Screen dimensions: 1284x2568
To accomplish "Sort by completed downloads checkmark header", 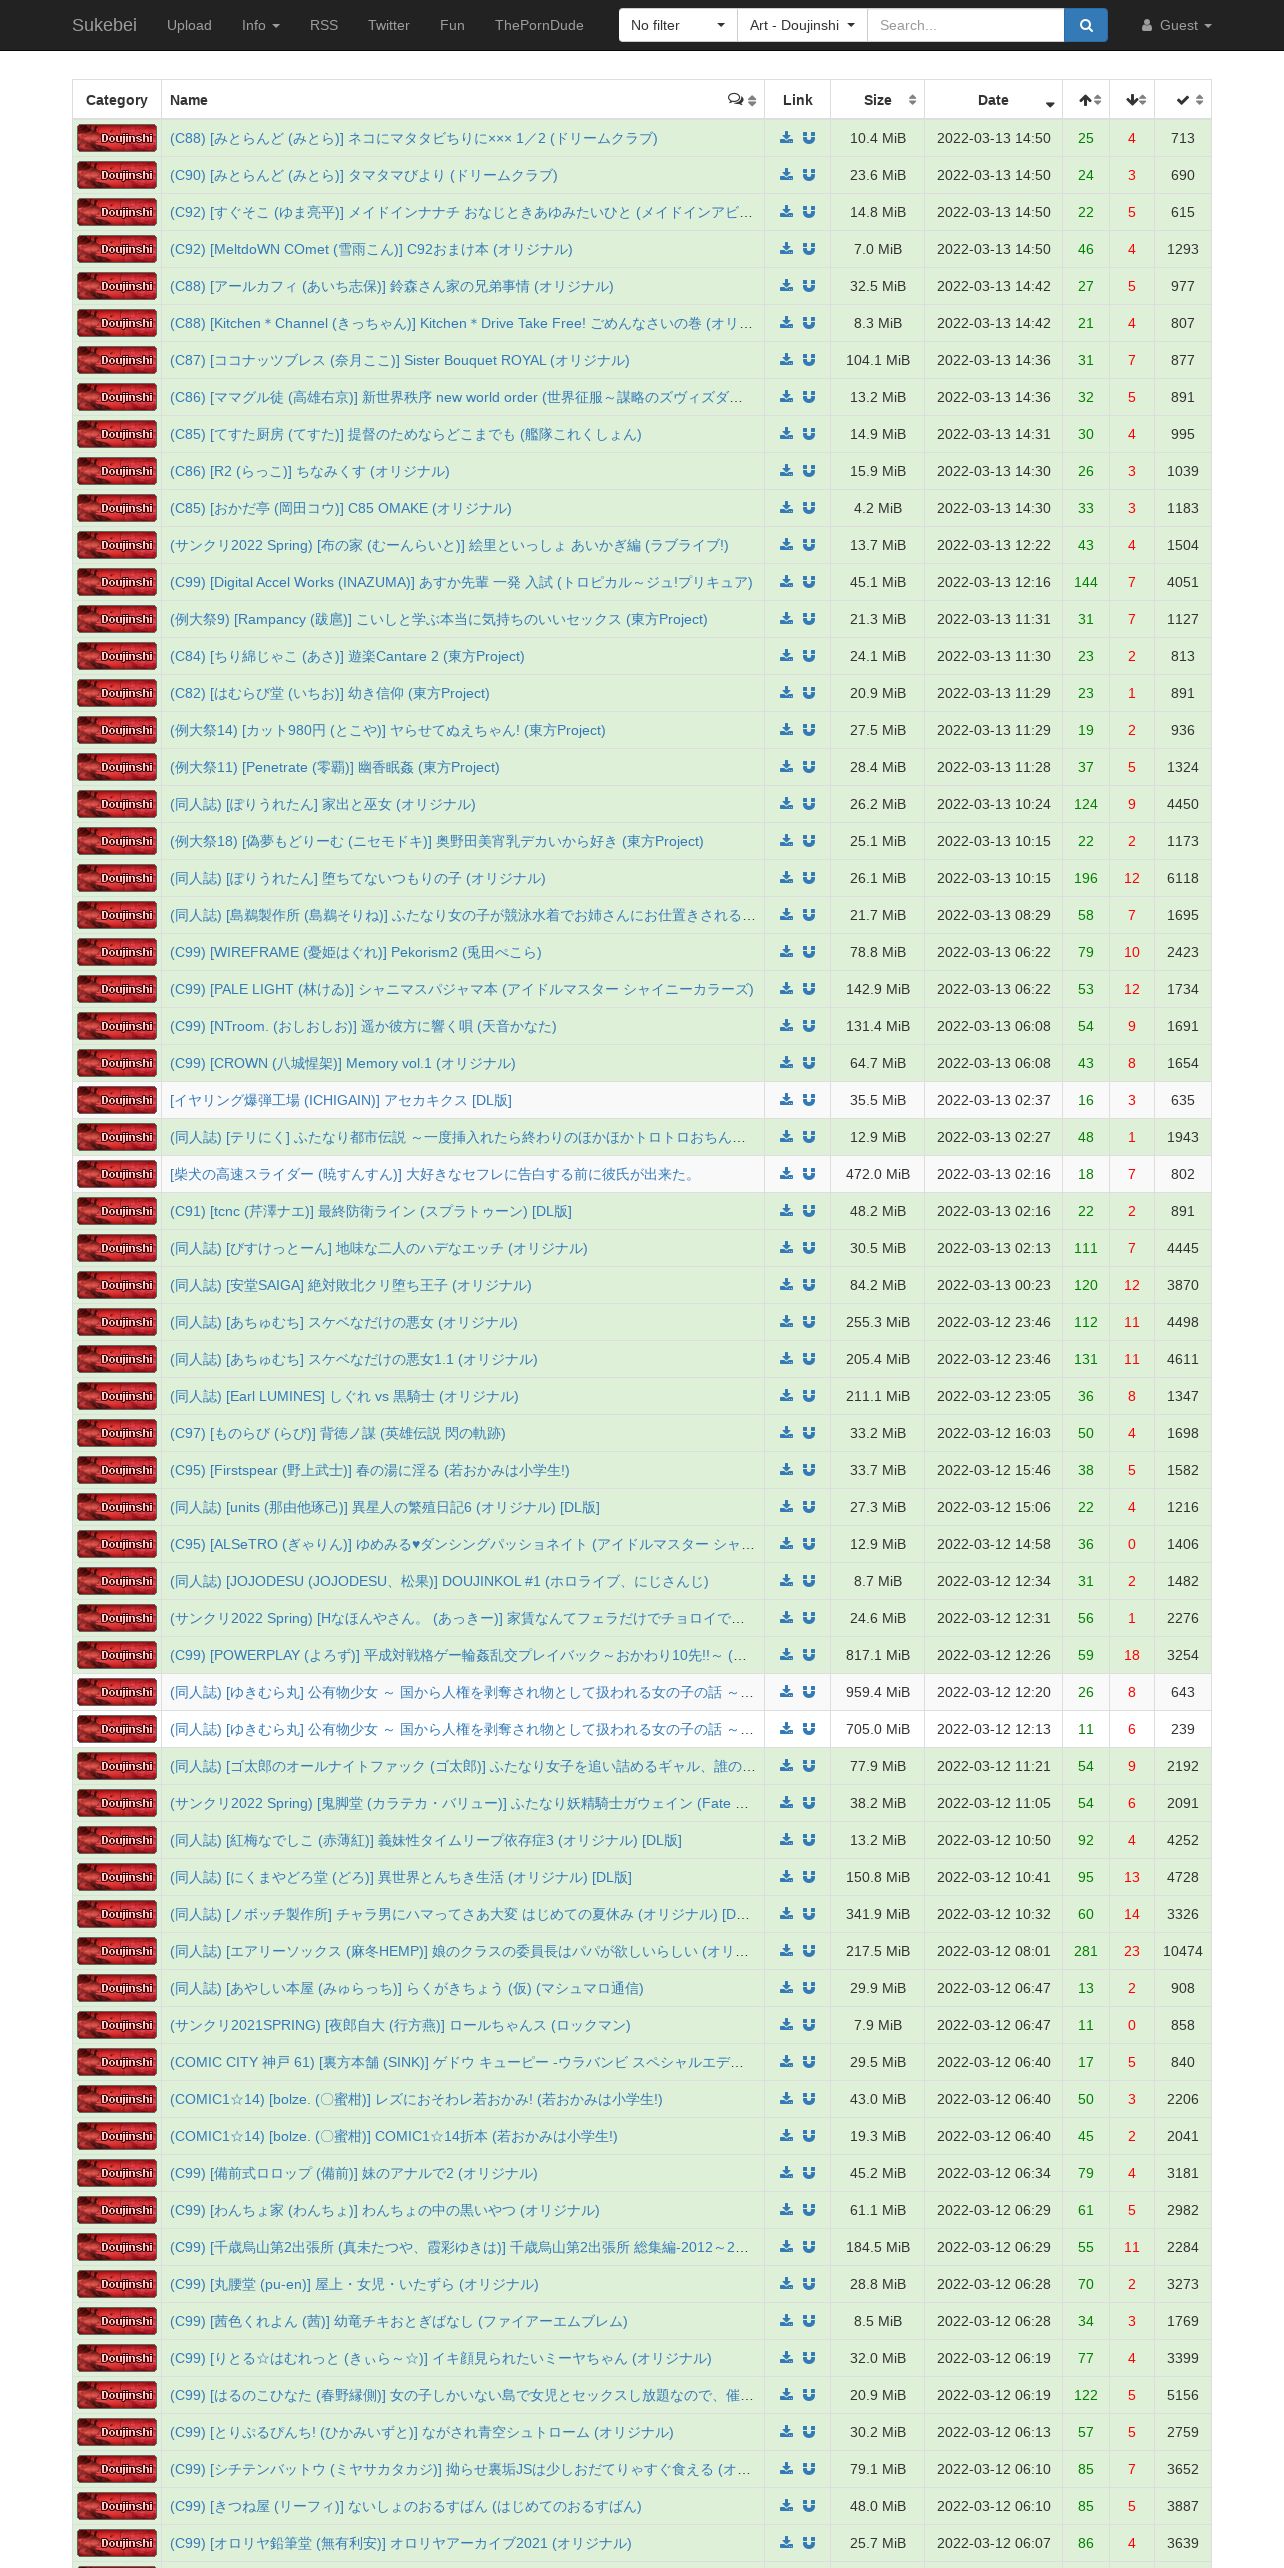I will (x=1183, y=100).
